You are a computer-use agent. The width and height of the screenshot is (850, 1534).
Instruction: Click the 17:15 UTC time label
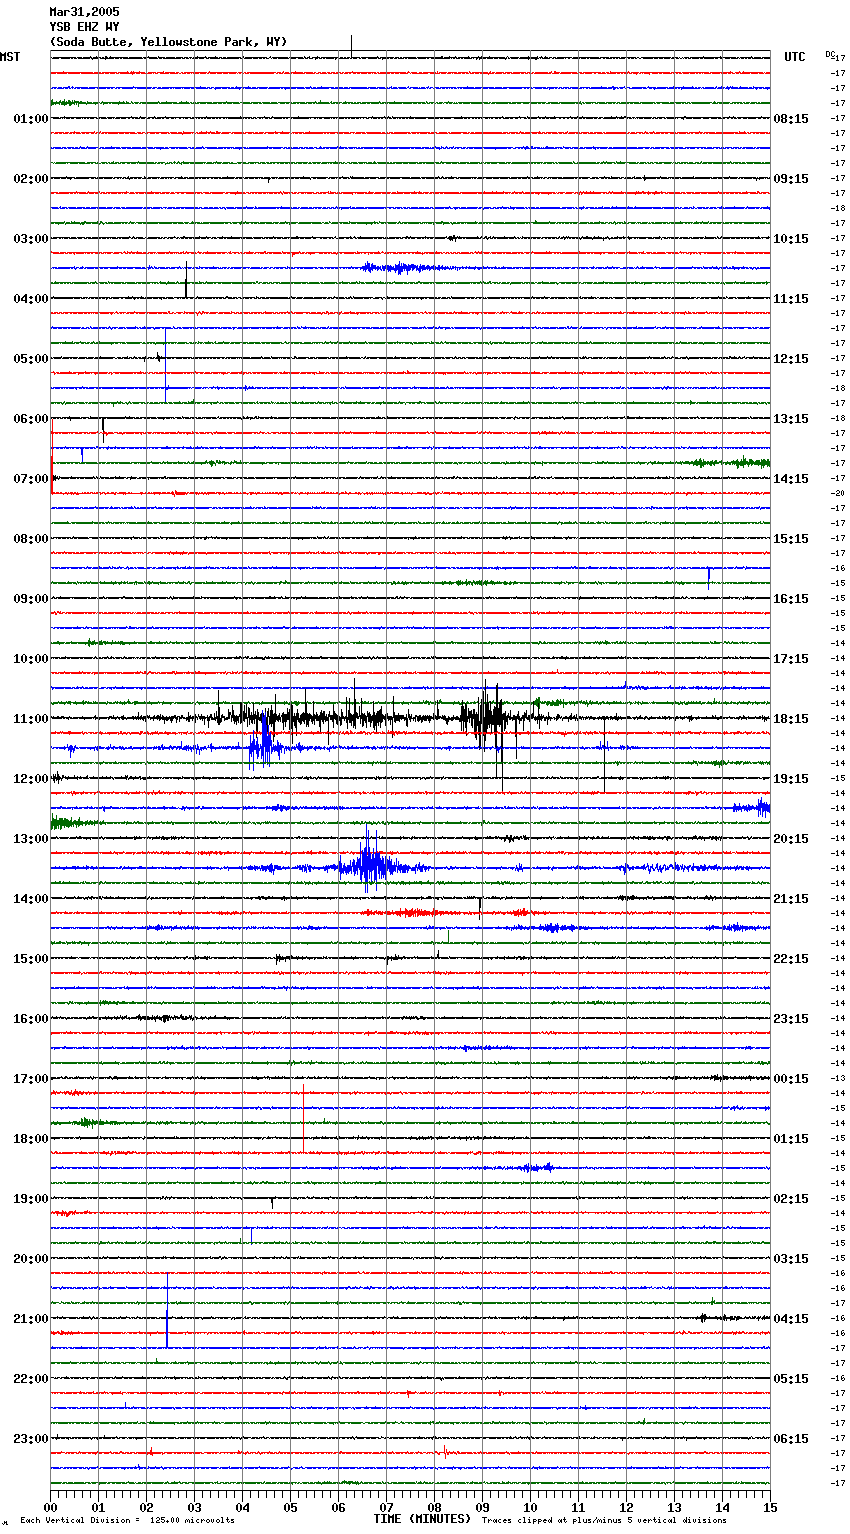pos(791,659)
